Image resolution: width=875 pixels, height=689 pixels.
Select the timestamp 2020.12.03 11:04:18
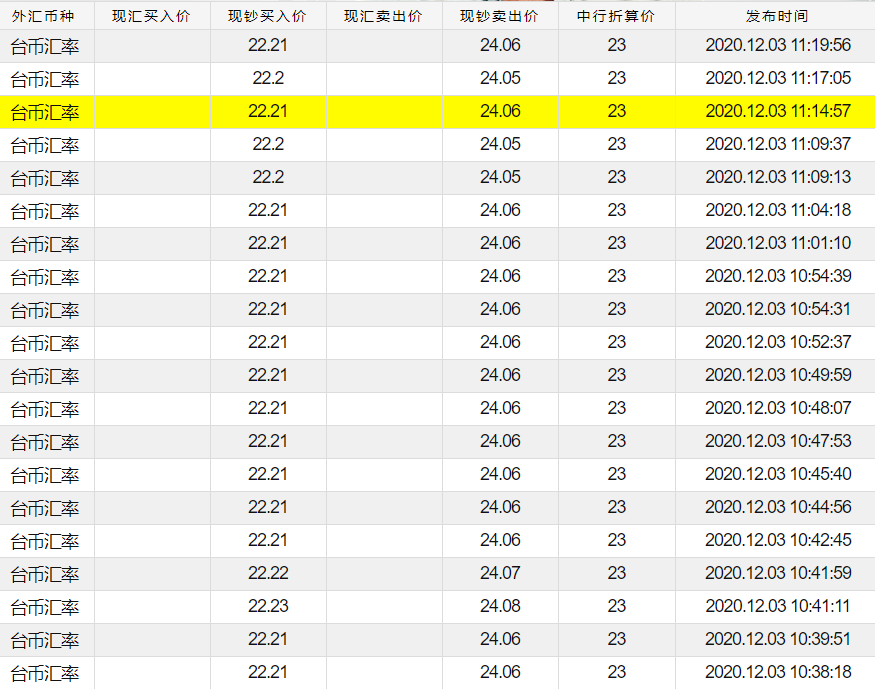pyautogui.click(x=778, y=211)
